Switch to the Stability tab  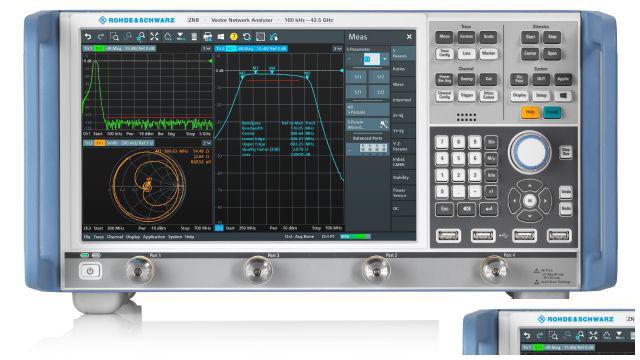click(403, 178)
